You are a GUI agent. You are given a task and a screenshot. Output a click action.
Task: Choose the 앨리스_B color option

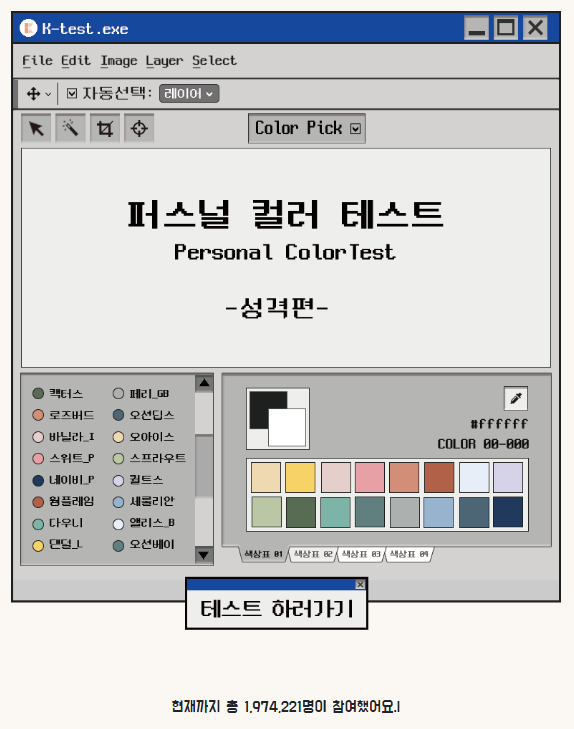144,523
